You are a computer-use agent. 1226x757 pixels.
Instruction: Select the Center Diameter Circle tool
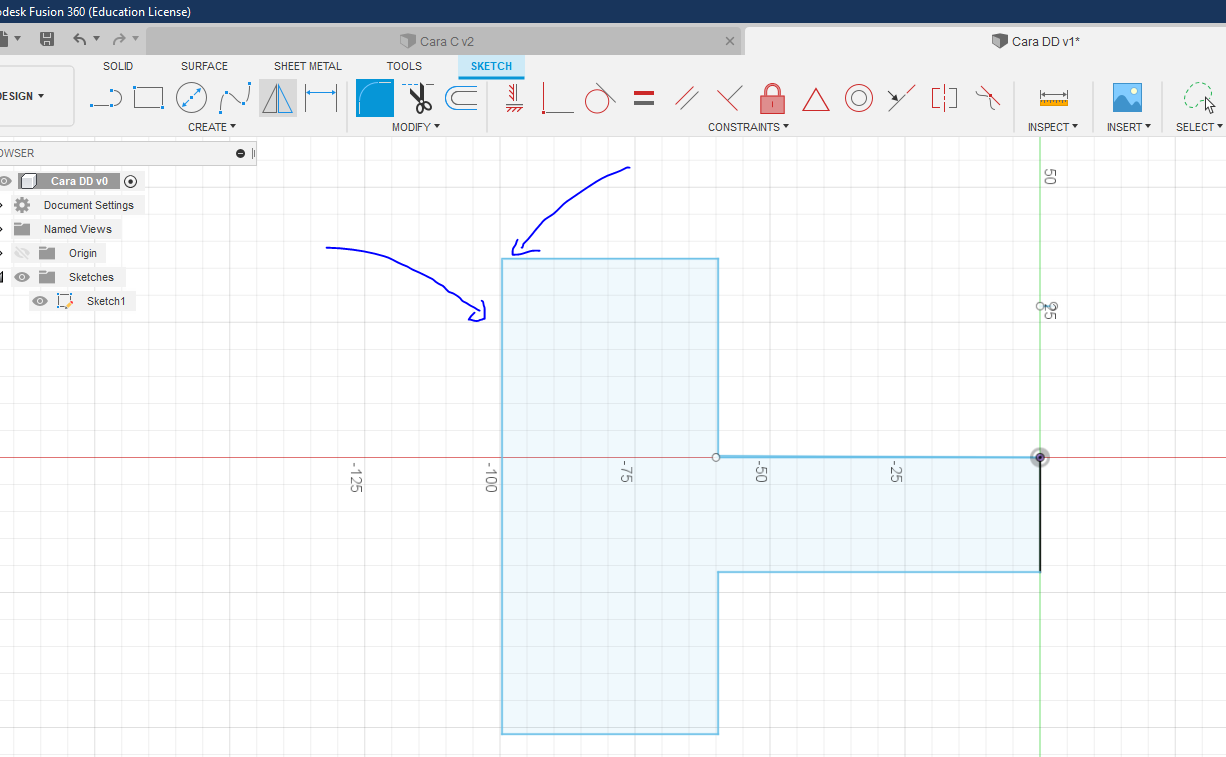click(x=191, y=98)
